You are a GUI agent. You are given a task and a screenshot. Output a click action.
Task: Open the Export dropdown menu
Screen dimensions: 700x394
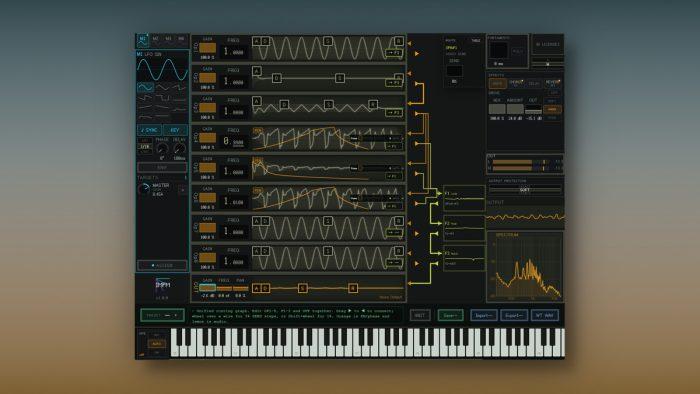pyautogui.click(x=514, y=315)
